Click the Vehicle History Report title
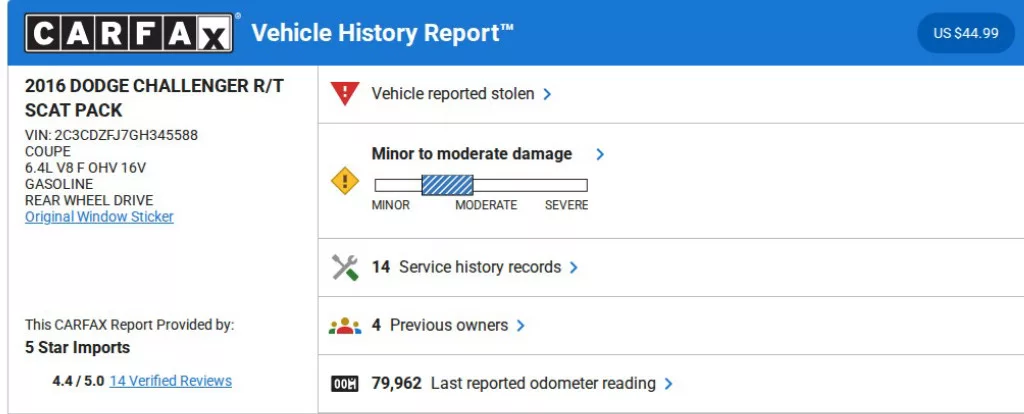This screenshot has height=414, width=1024. (x=382, y=33)
